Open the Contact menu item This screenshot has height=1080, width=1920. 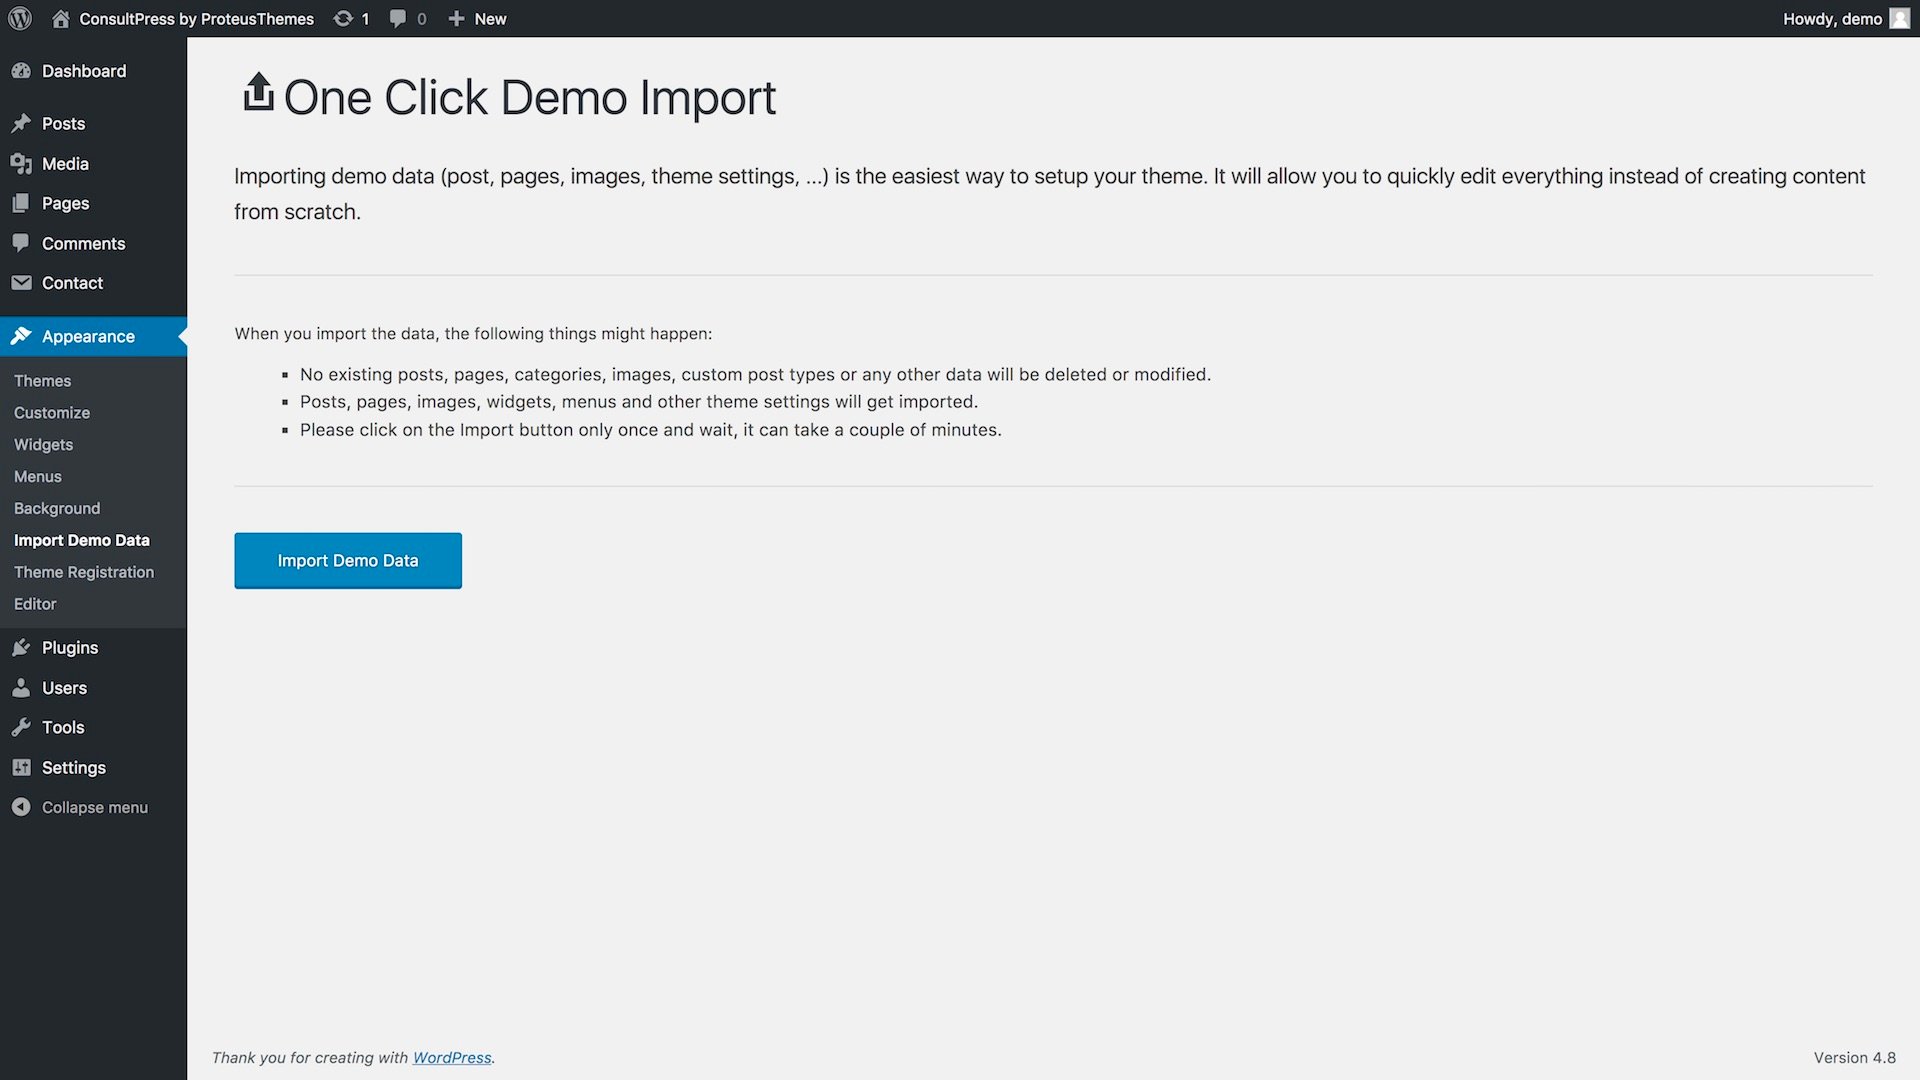[x=72, y=283]
